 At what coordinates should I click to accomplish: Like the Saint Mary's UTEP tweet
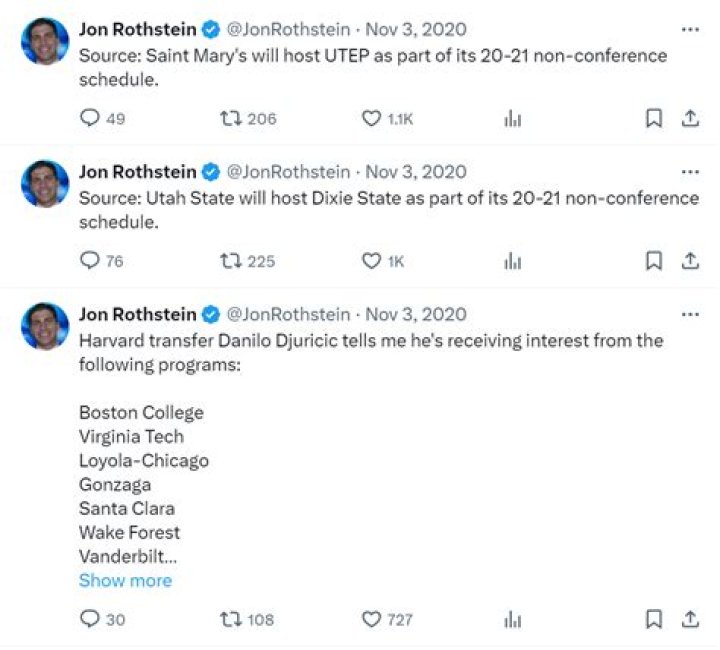point(371,118)
